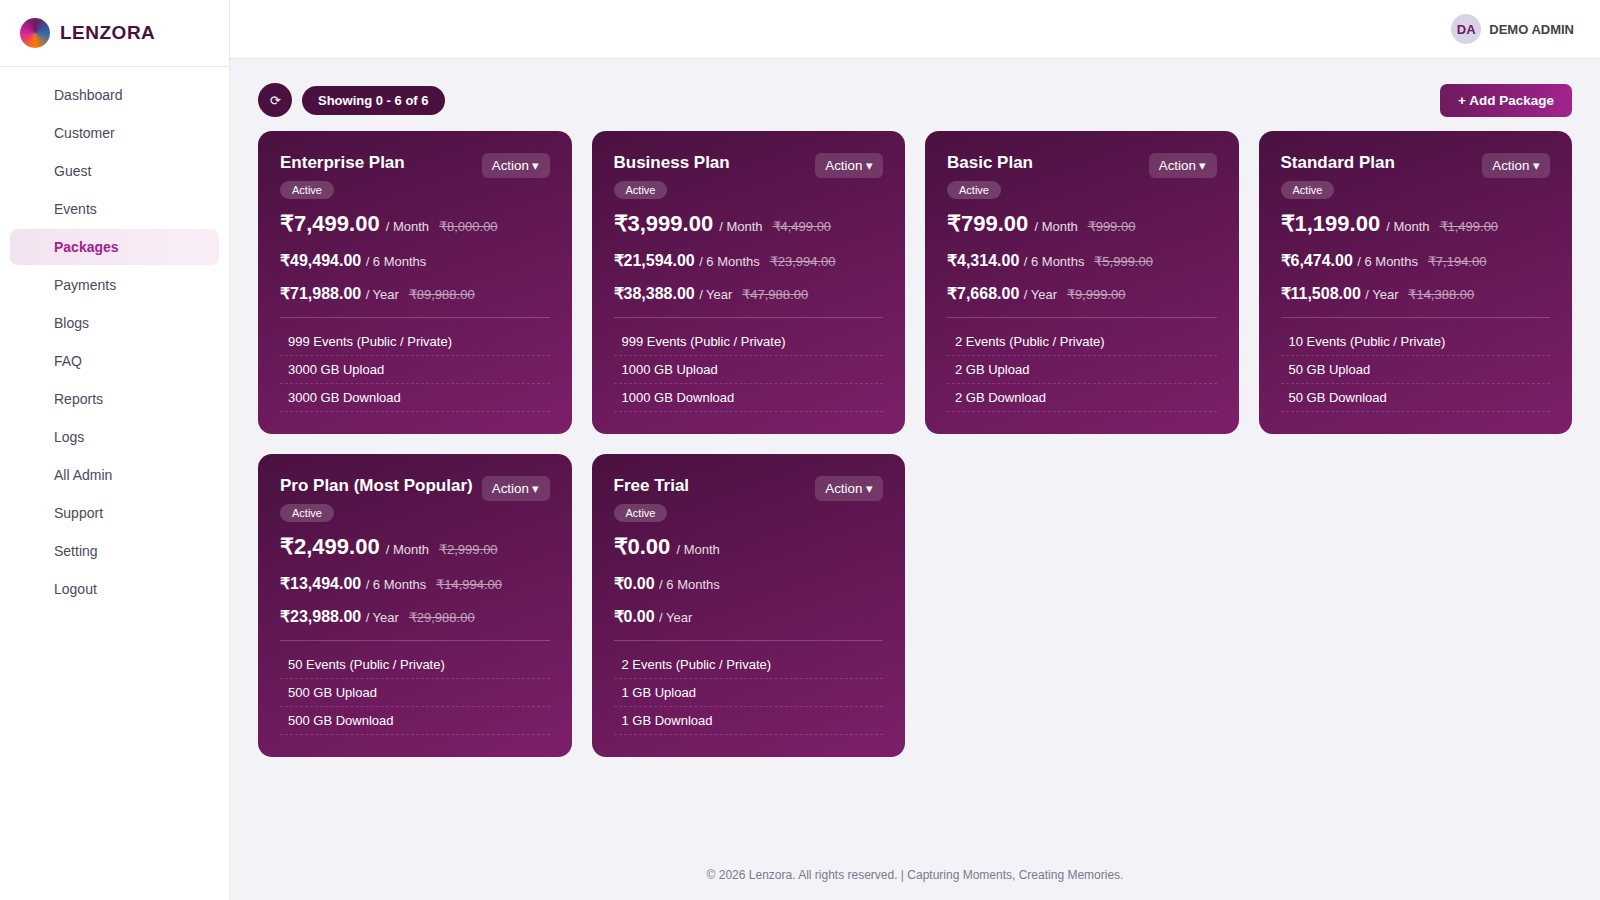This screenshot has width=1600, height=900.
Task: Click the LENZORA brand name
Action: pyautogui.click(x=107, y=33)
